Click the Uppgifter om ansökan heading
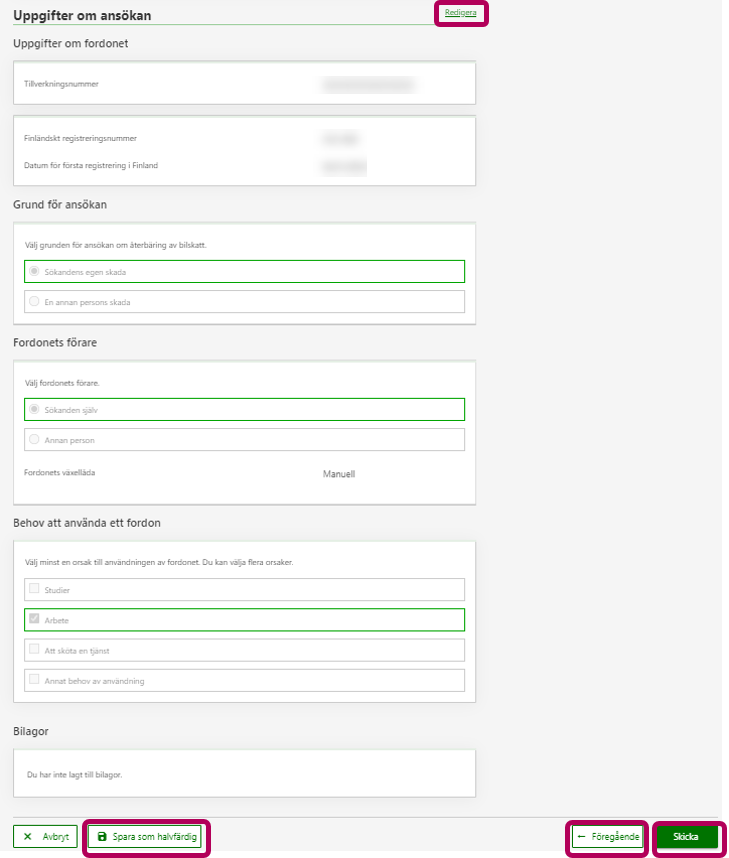This screenshot has height=858, width=729. [x=82, y=15]
